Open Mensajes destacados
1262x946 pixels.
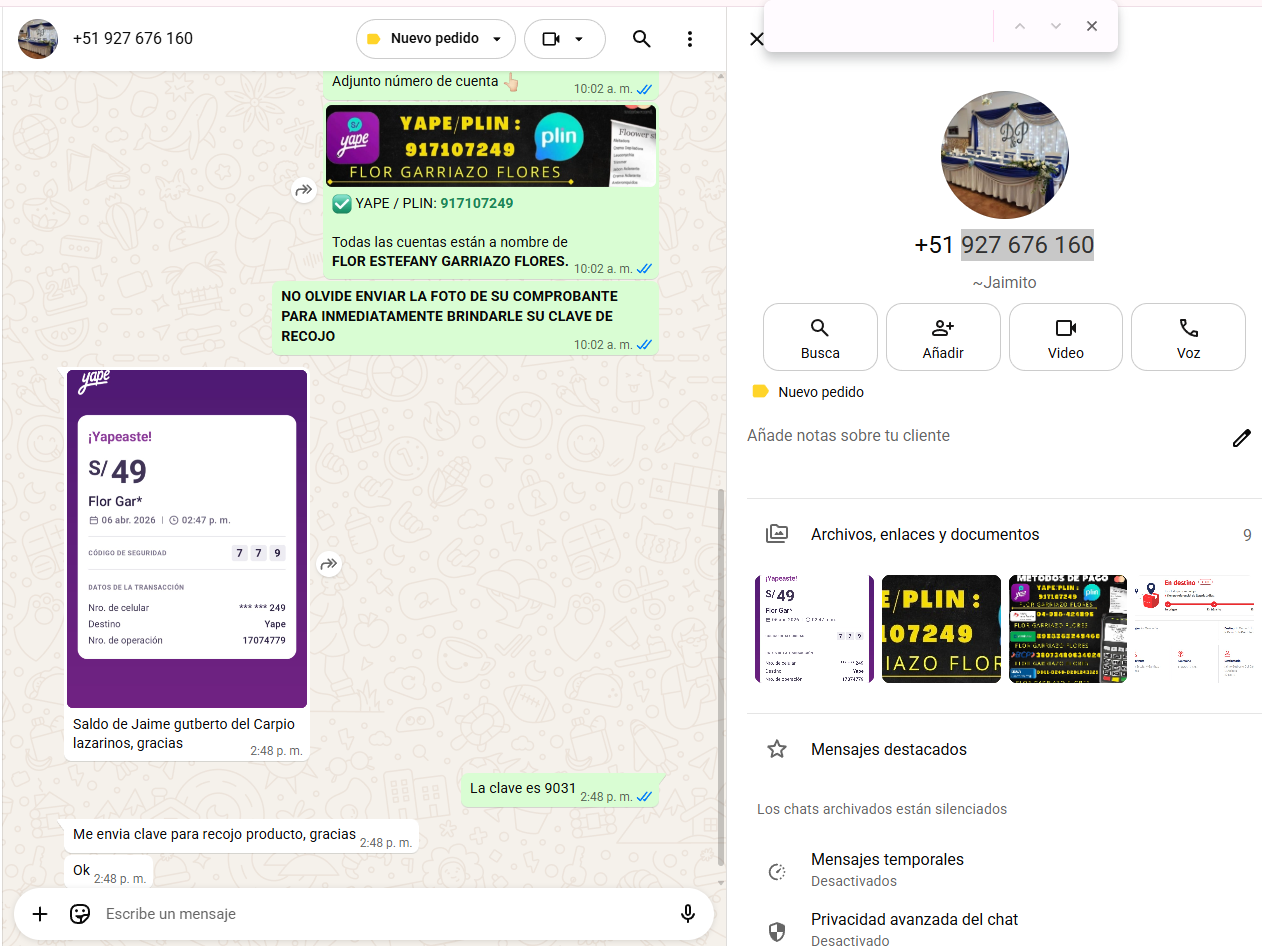888,749
